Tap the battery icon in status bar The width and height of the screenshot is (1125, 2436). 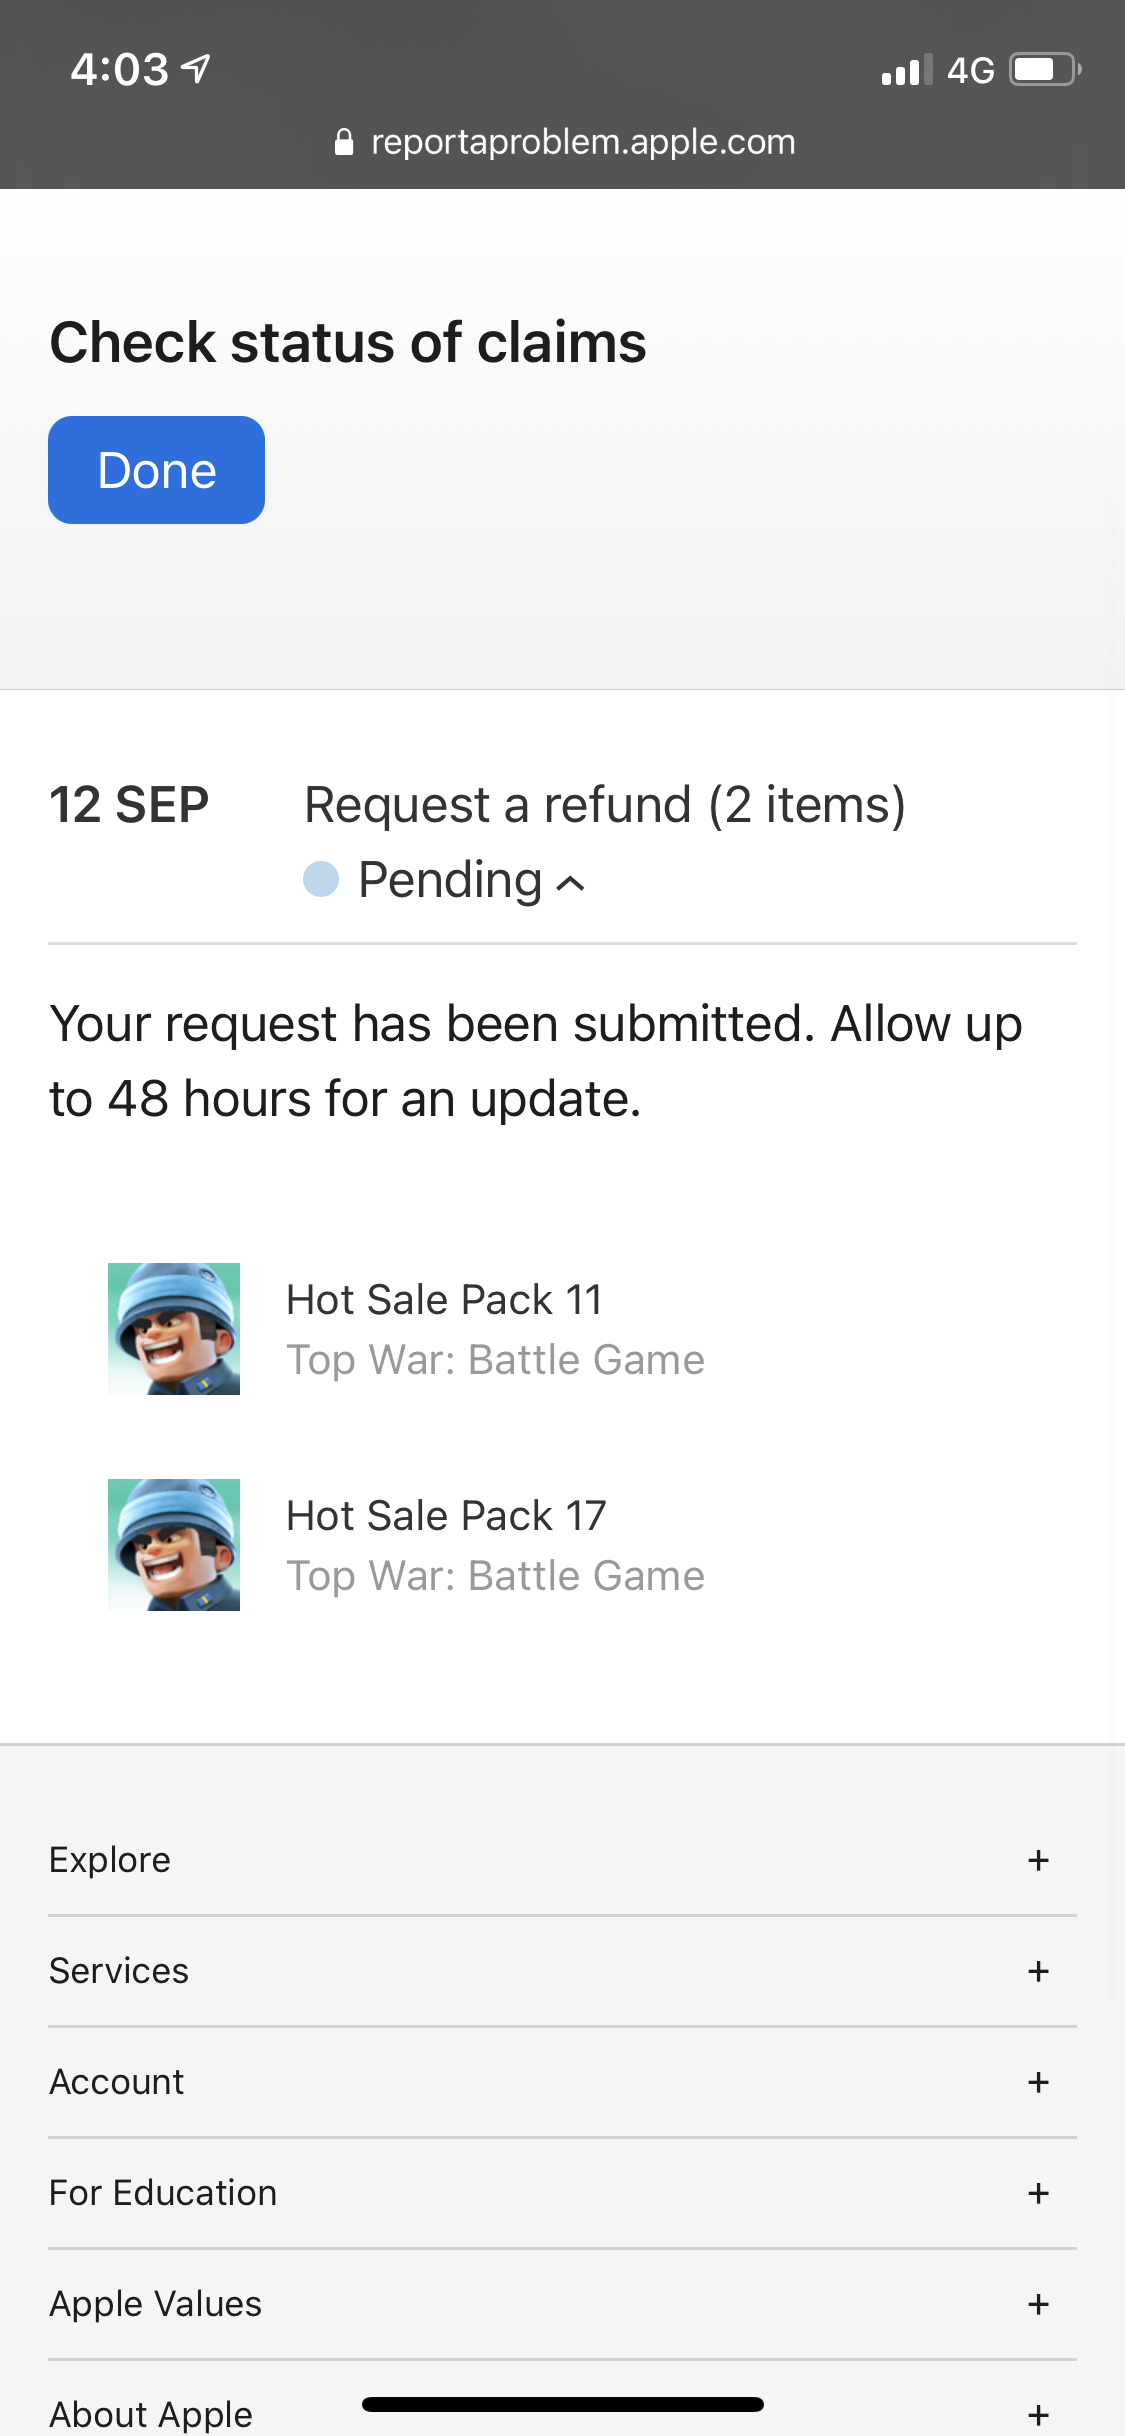point(1044,70)
